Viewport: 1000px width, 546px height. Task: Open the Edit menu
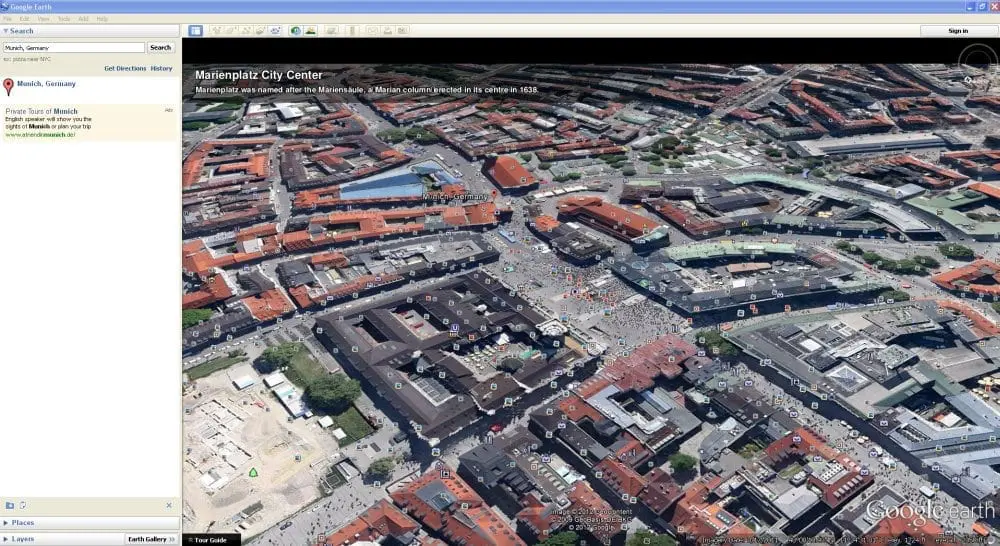tap(24, 19)
